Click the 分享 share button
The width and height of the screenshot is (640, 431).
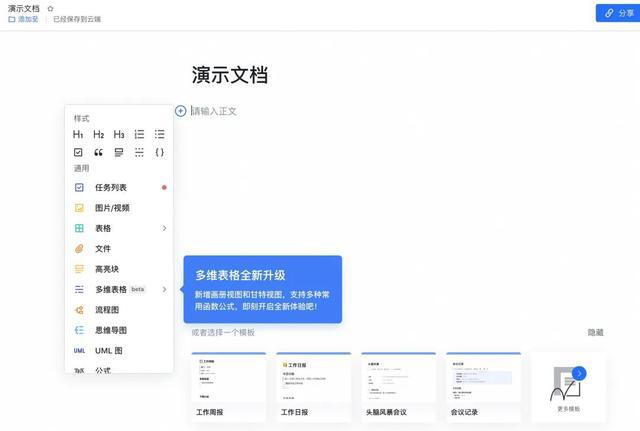[x=618, y=13]
